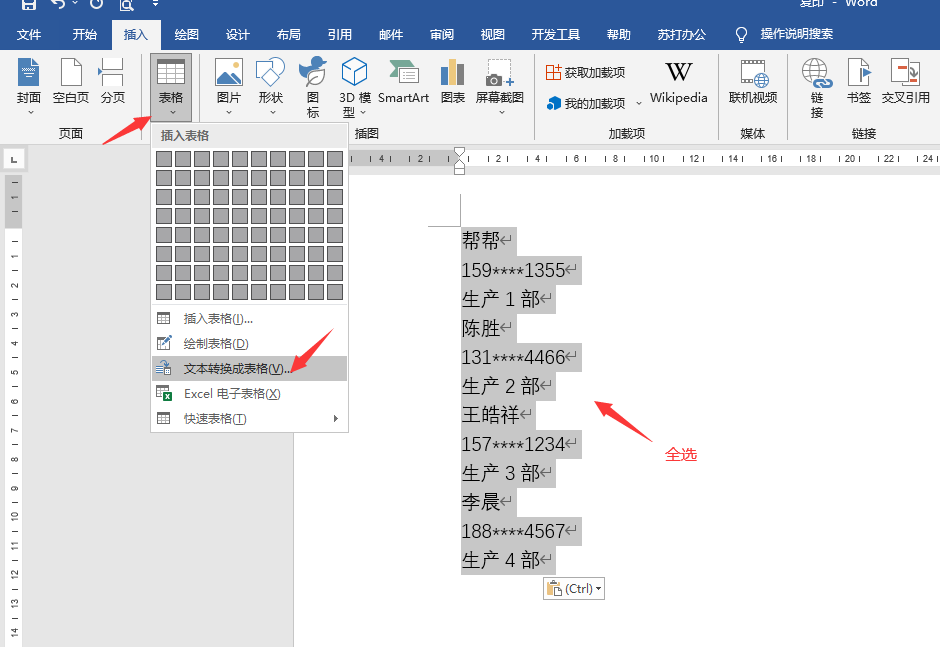
Task: Open the 帮助 ribbon tab
Action: pyautogui.click(x=619, y=35)
